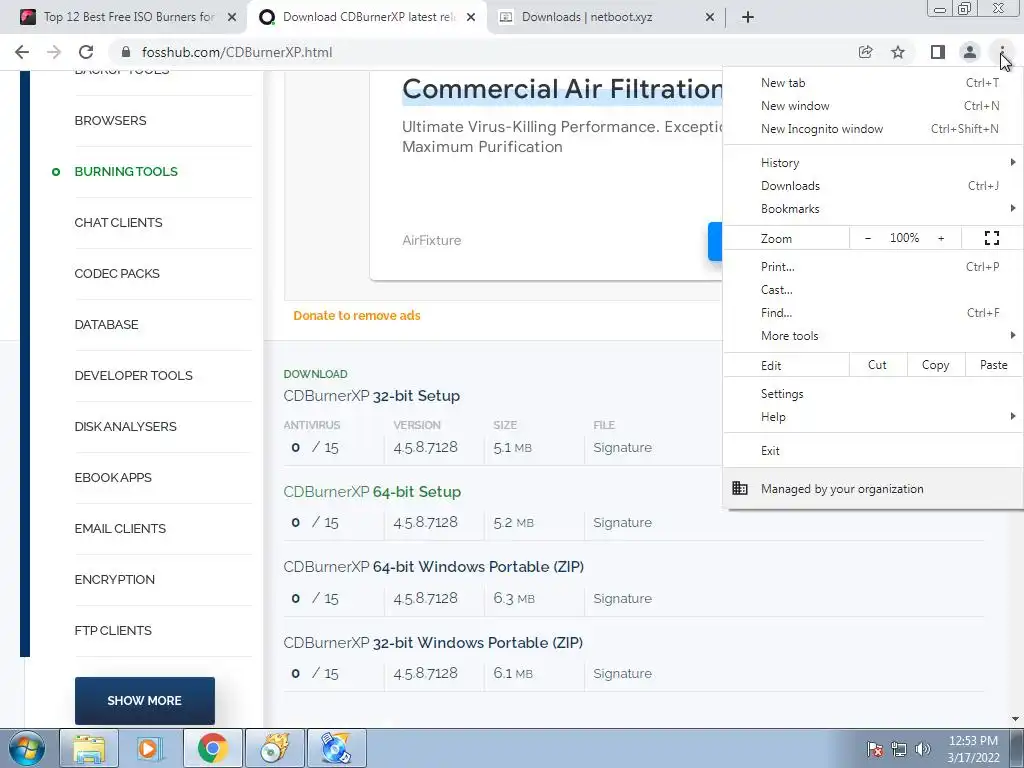Expand History submenu
1024x768 pixels.
tap(872, 163)
